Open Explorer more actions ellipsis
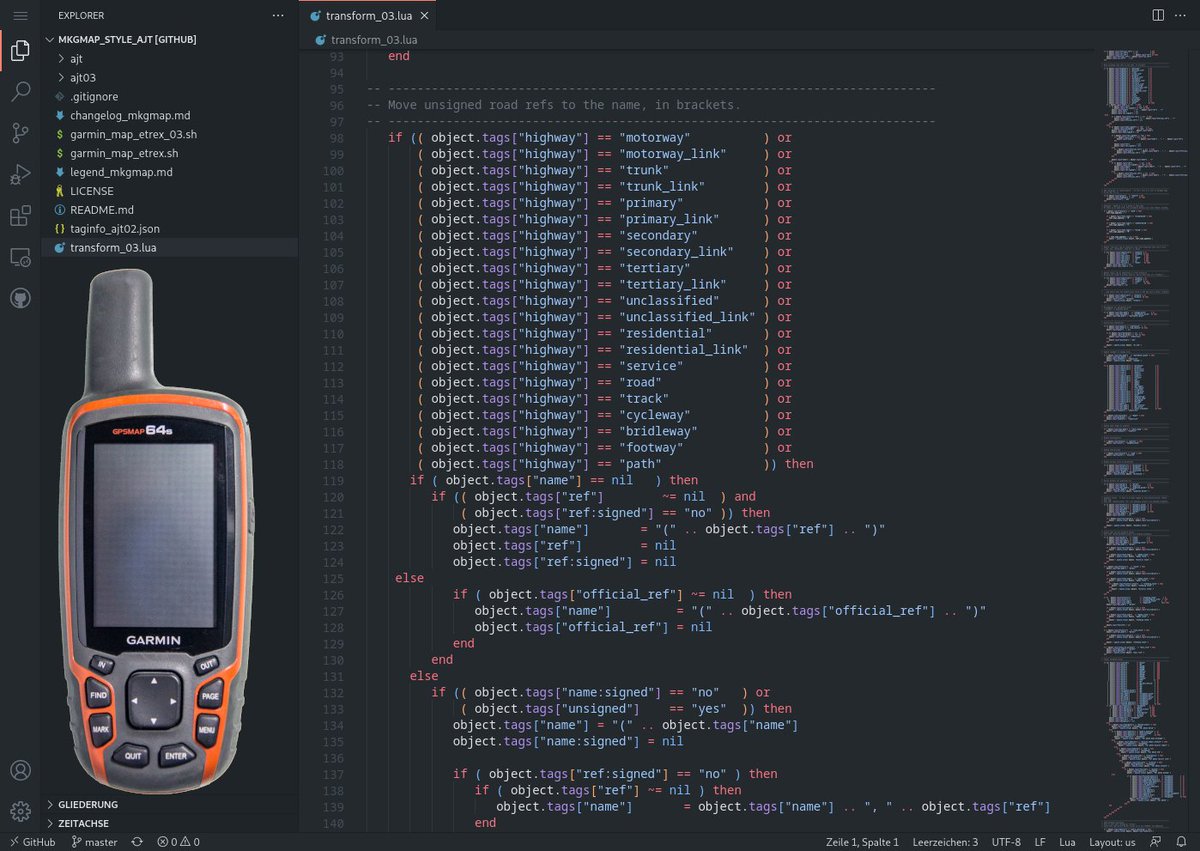 278,16
